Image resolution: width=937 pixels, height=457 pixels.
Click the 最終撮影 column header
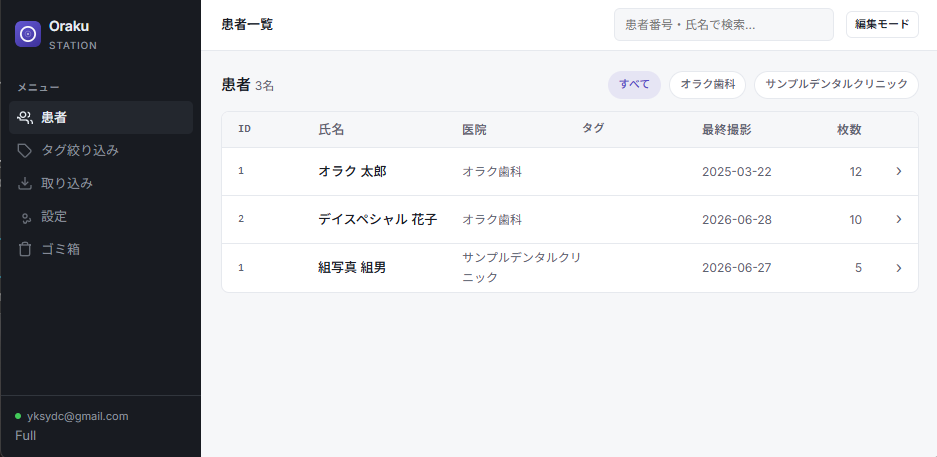click(x=727, y=130)
